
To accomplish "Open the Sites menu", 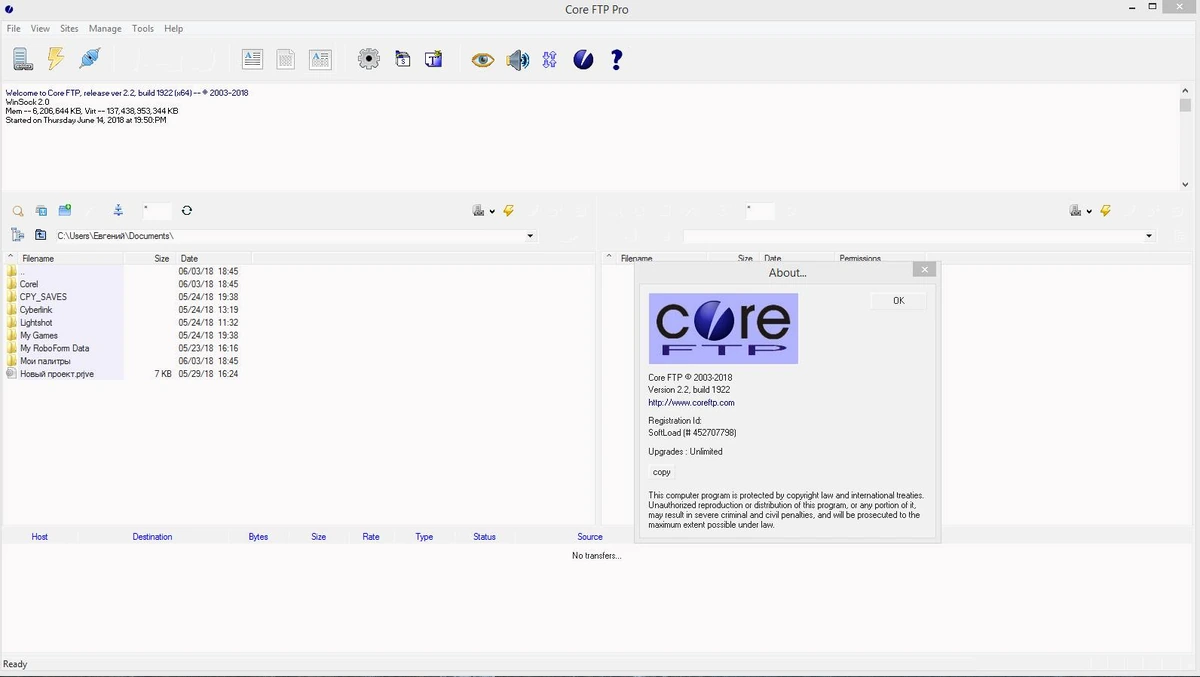I will coord(69,29).
